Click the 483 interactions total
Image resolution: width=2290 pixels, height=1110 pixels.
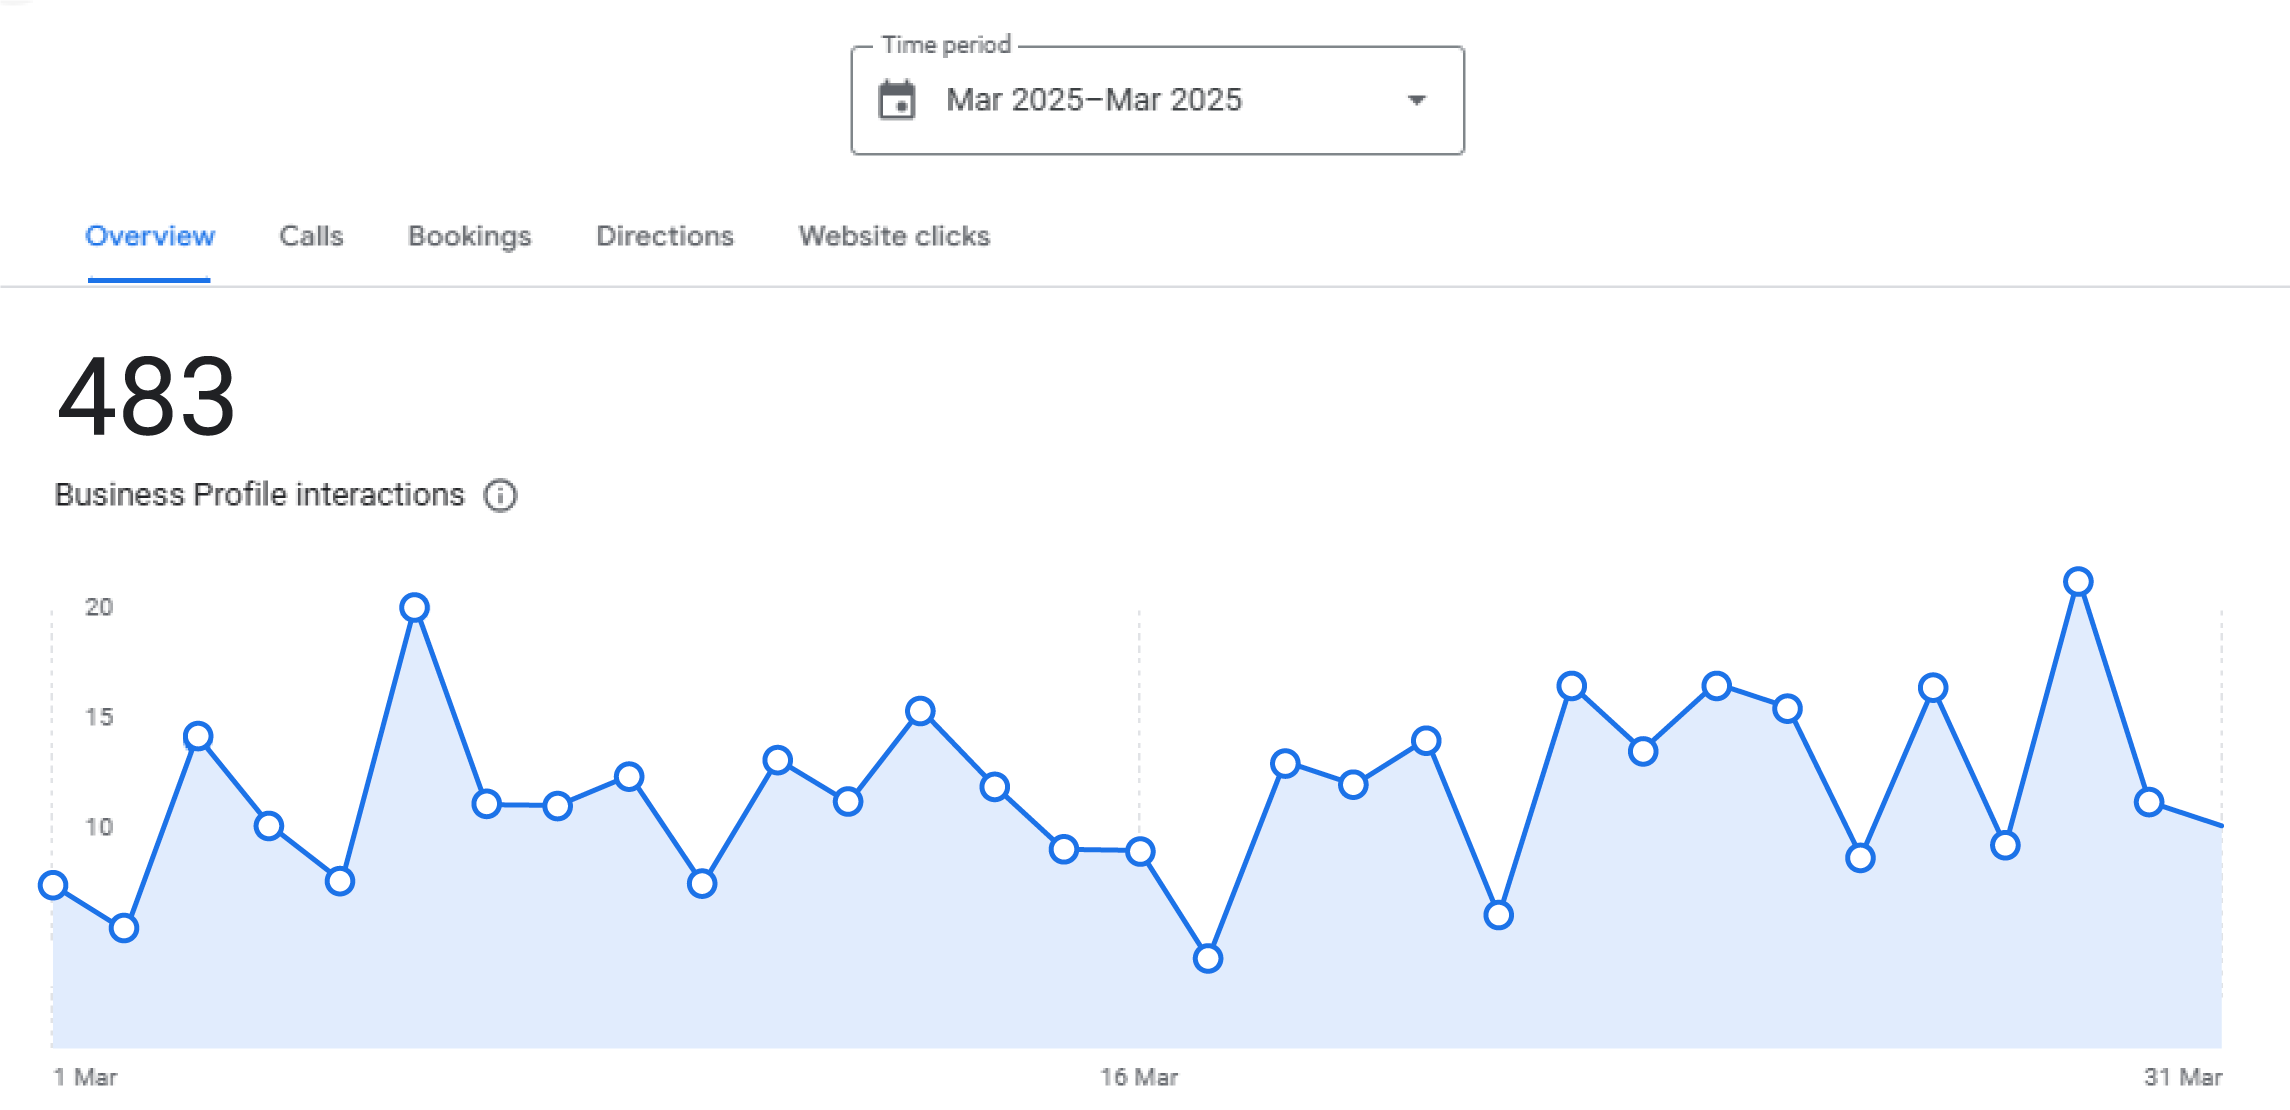147,398
